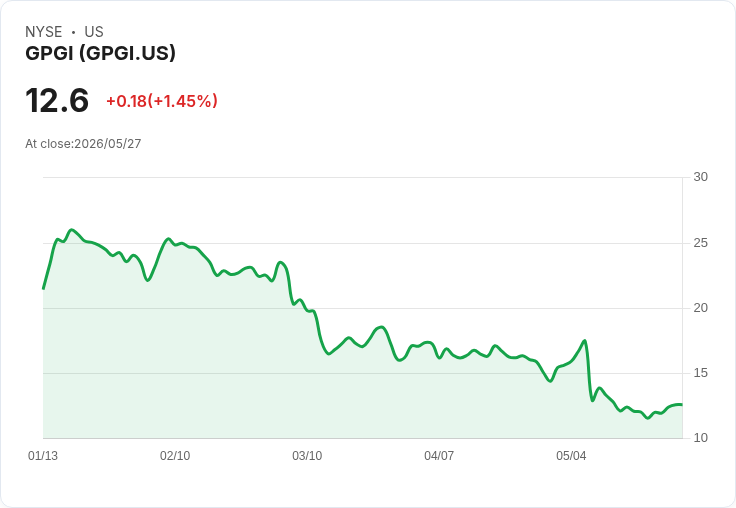Viewport: 736px width, 508px height.
Task: Click the chart line's final rightmost point
Action: pyautogui.click(x=682, y=404)
